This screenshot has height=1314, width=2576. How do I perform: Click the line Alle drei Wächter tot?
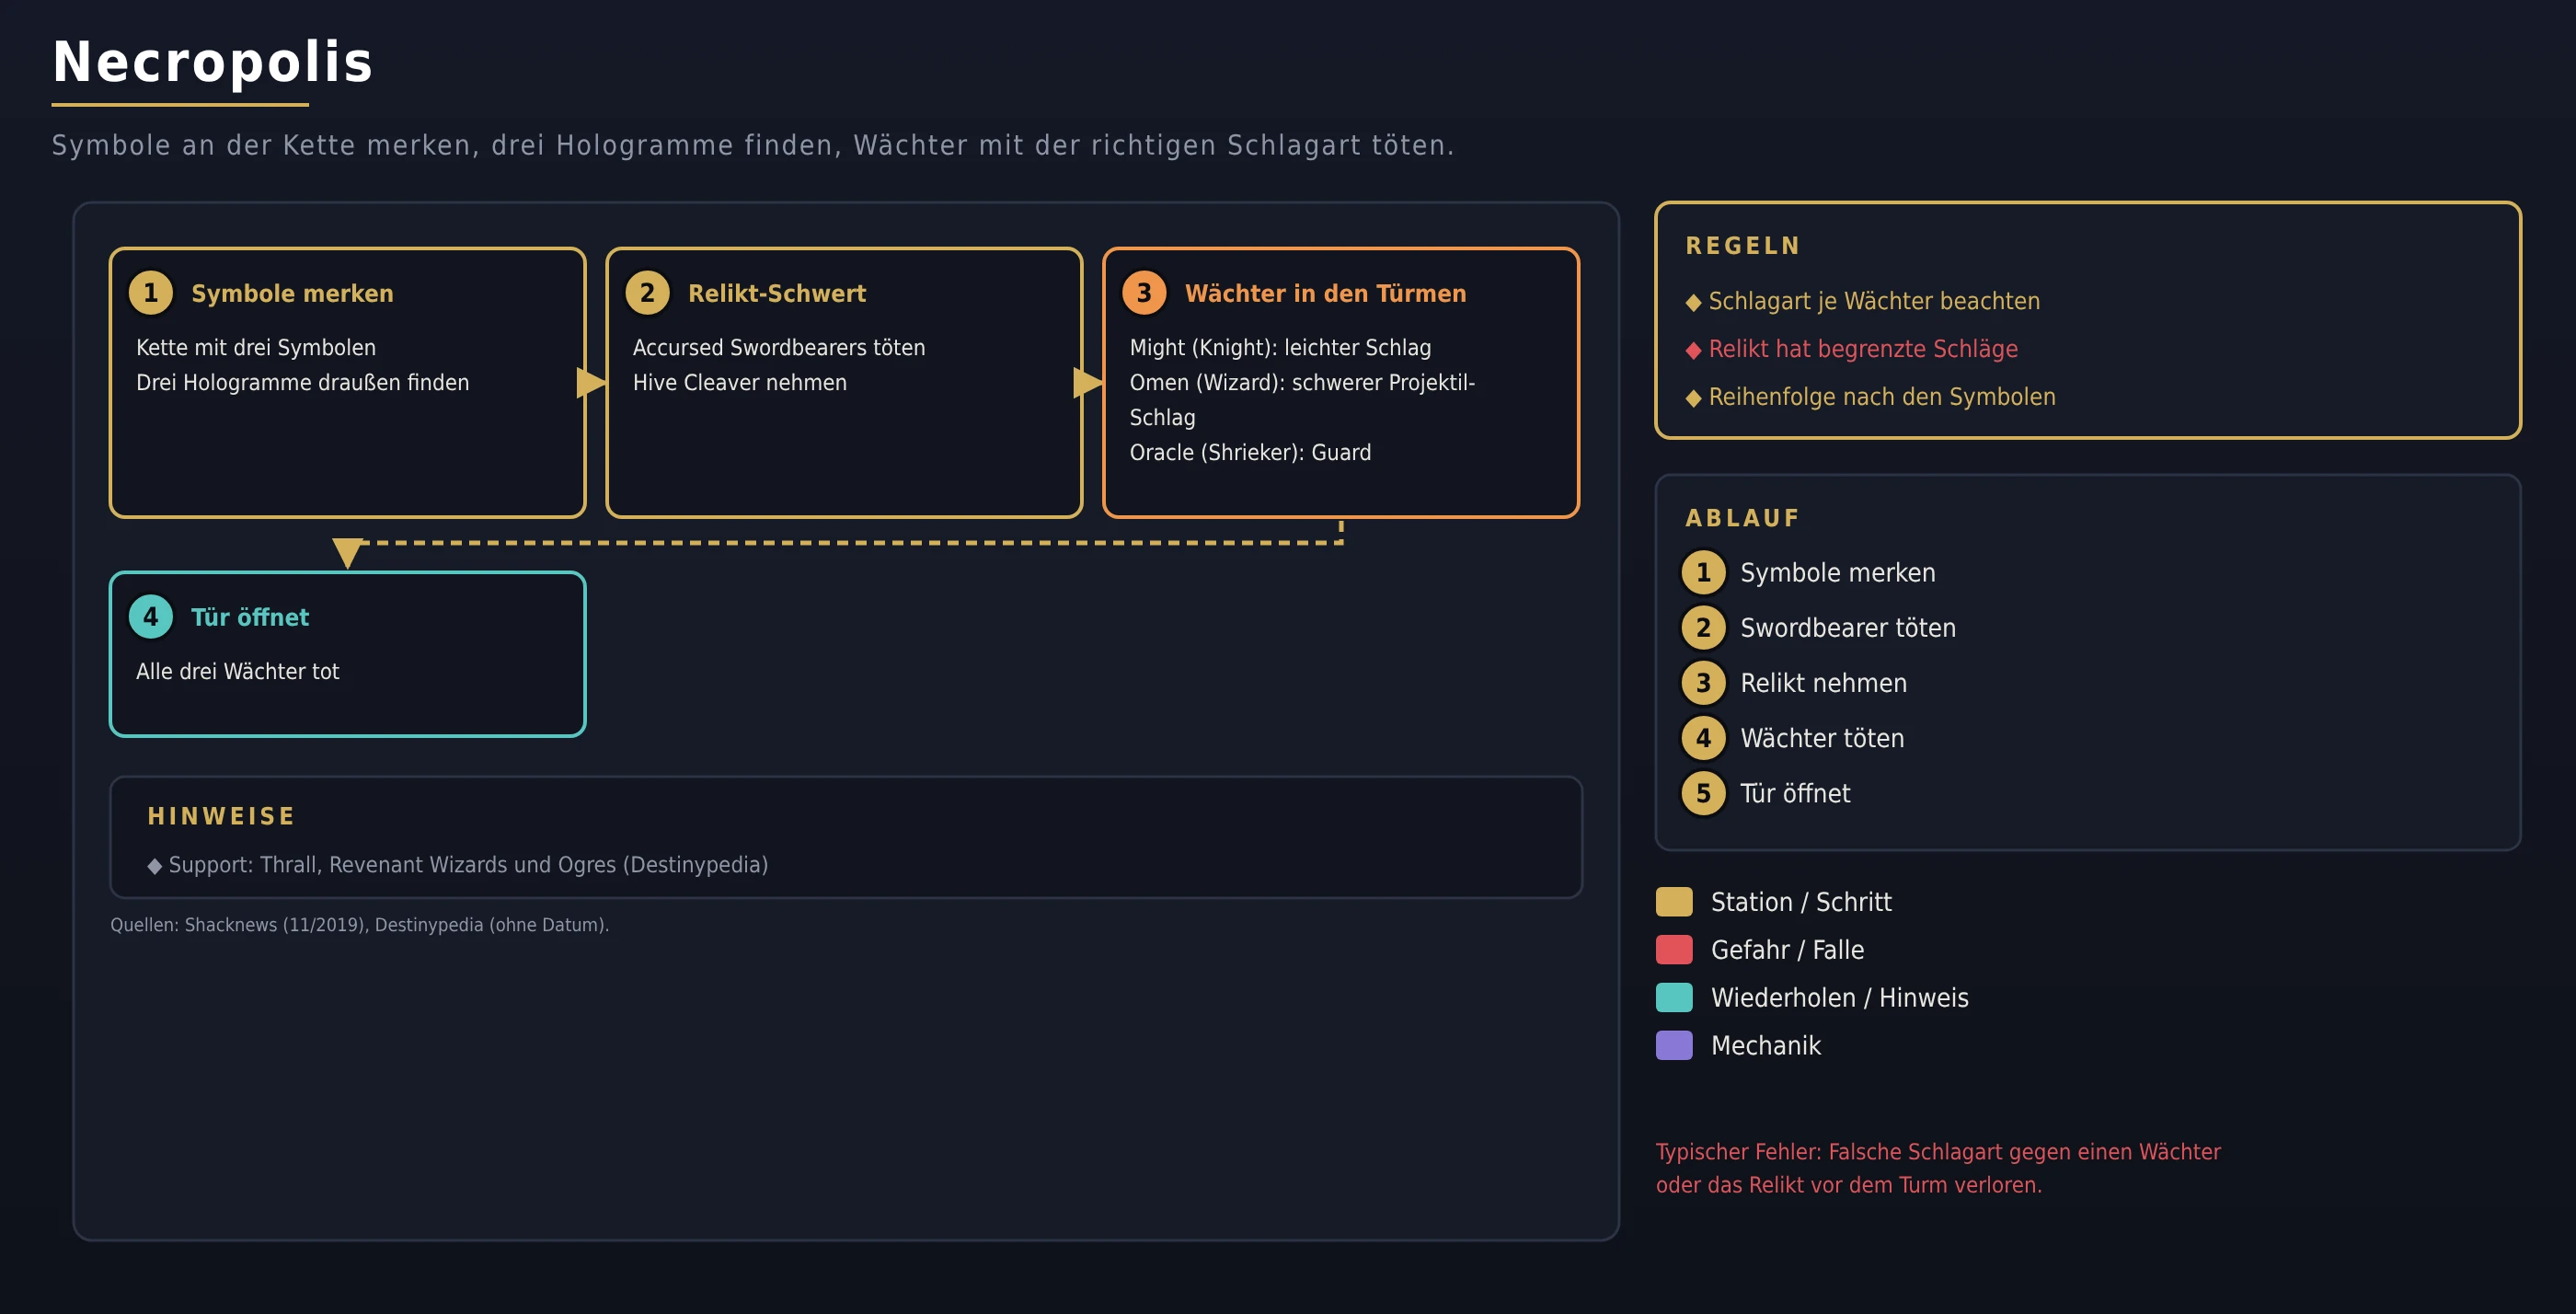pyautogui.click(x=238, y=671)
